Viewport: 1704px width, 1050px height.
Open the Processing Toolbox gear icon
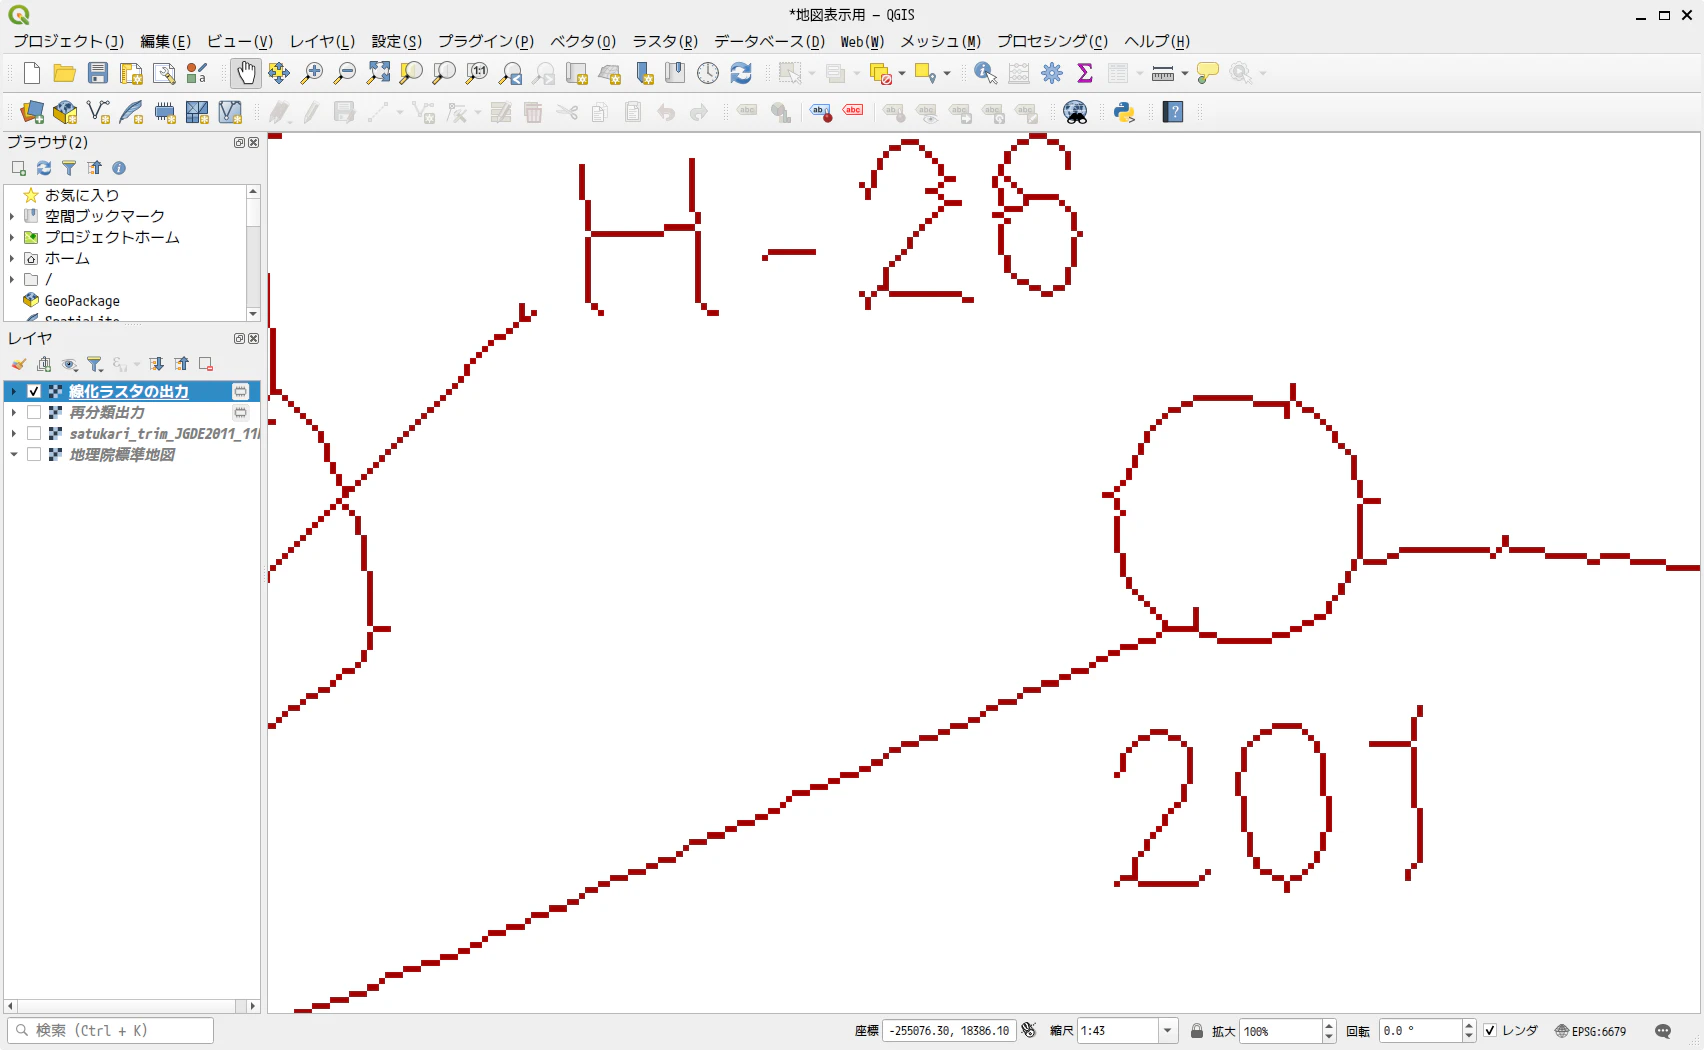1052,73
